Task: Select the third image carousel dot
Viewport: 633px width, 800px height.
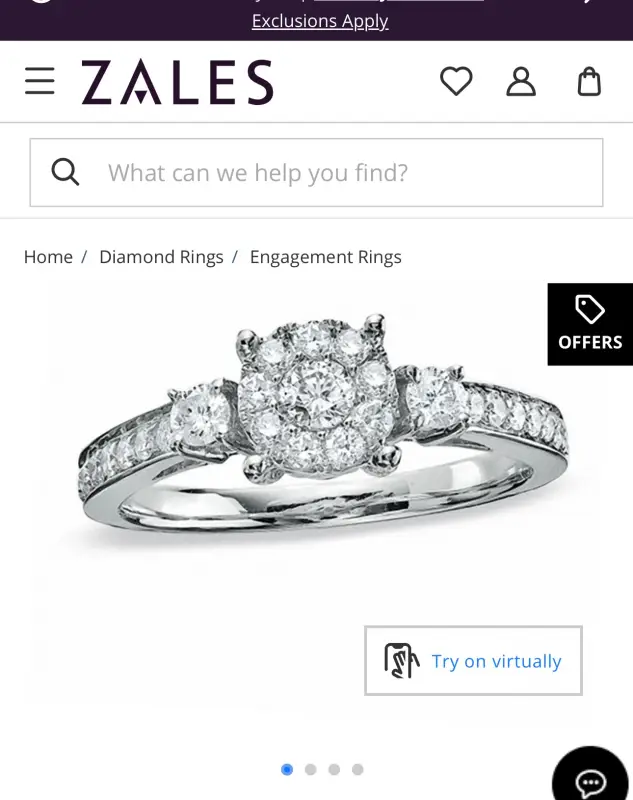Action: point(334,769)
